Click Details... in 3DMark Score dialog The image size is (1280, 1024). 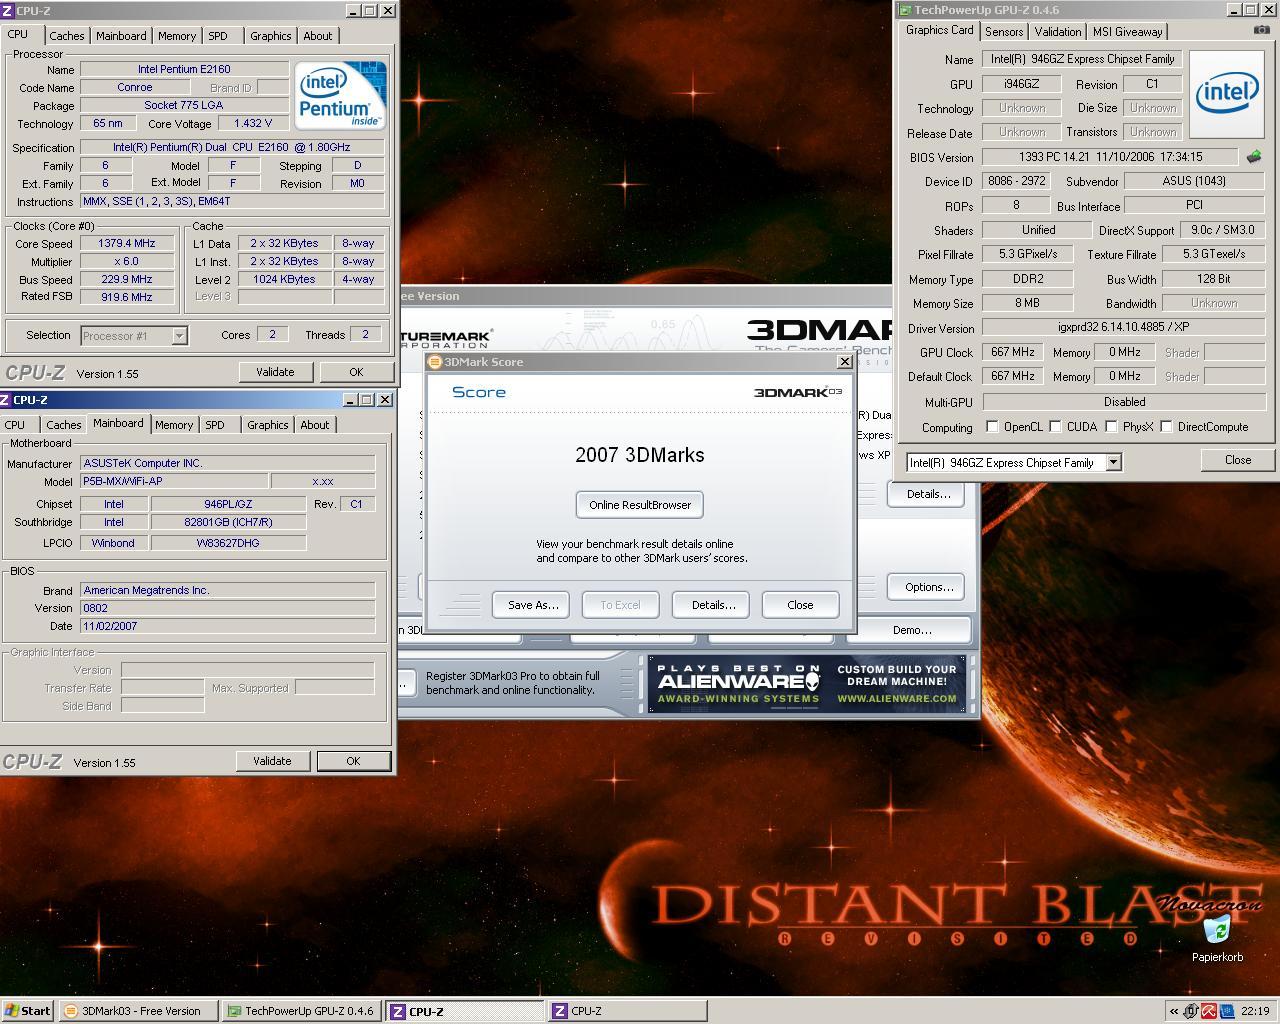[713, 605]
